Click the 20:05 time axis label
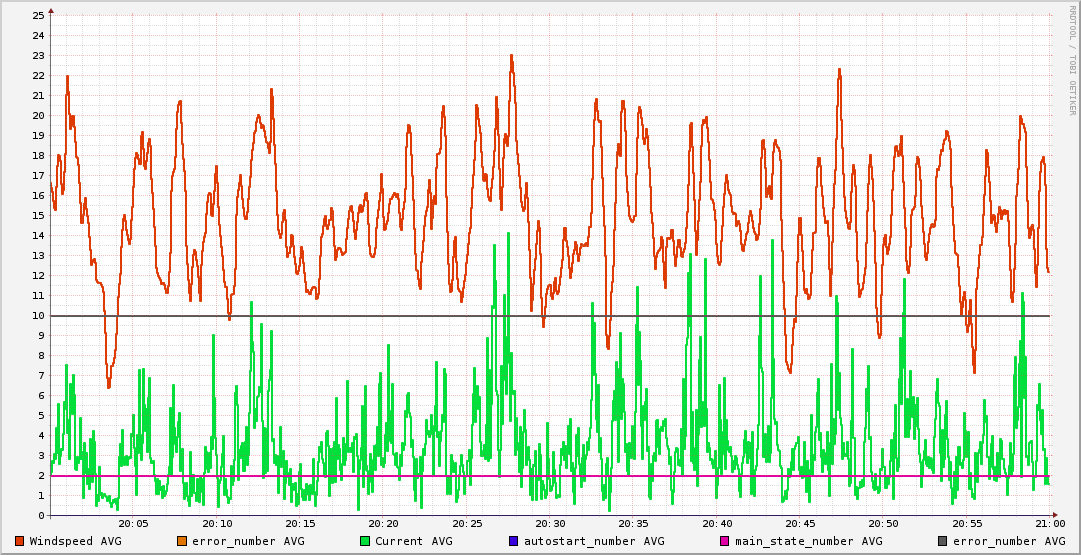 point(134,524)
